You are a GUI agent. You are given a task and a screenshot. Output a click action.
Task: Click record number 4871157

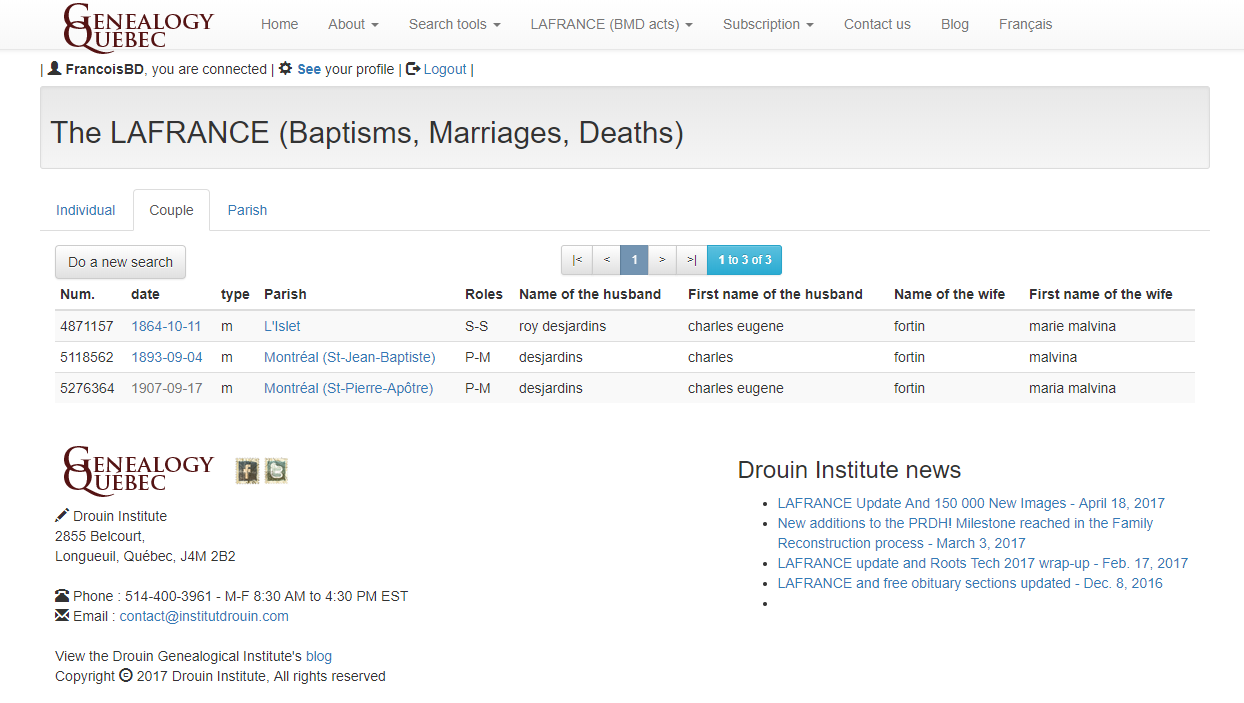click(87, 326)
